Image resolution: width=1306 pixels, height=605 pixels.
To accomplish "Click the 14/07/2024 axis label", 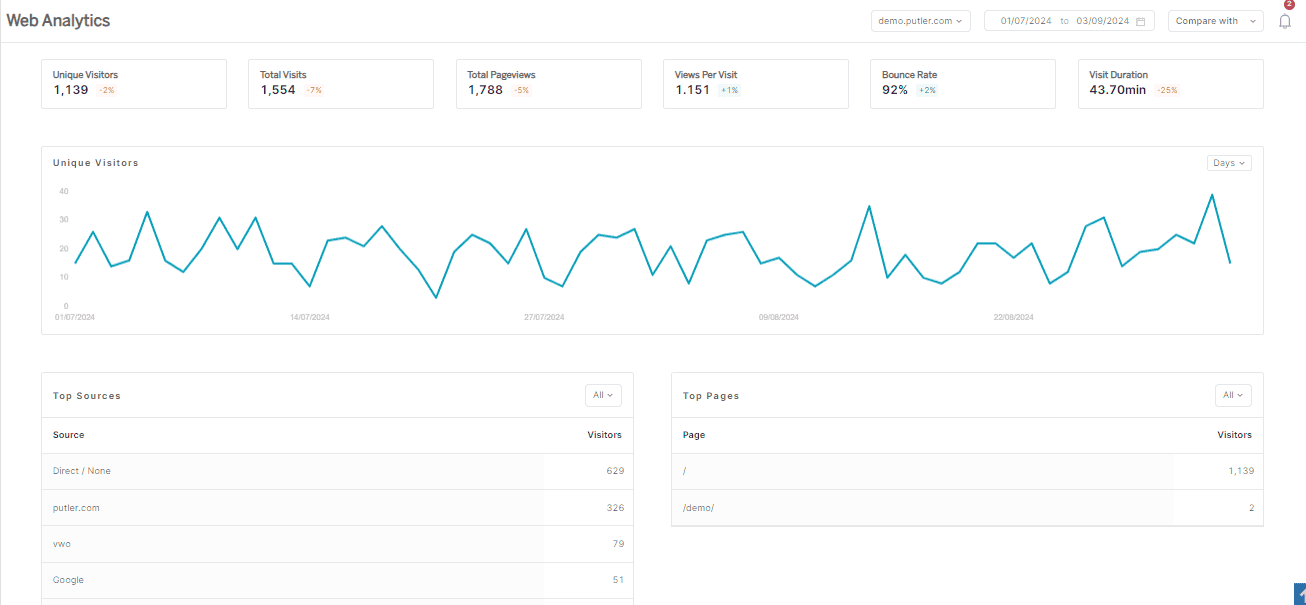I will tap(310, 317).
